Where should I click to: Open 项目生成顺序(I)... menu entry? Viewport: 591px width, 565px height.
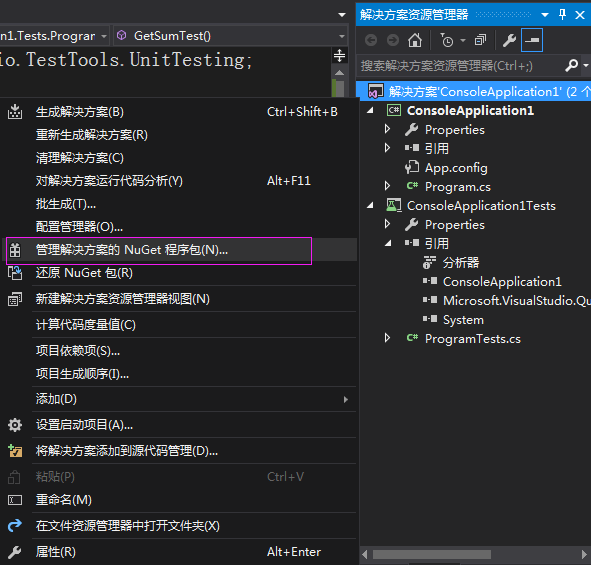[83, 374]
